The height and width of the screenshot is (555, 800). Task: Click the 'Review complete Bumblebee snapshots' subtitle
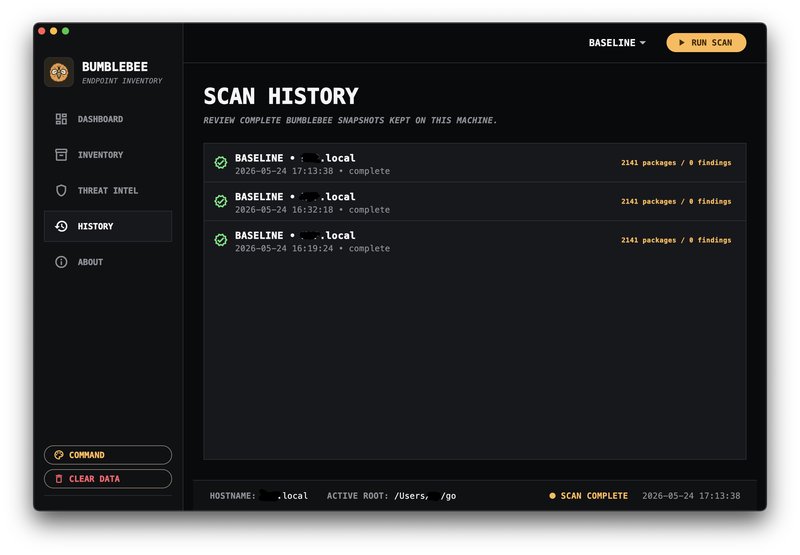click(350, 120)
